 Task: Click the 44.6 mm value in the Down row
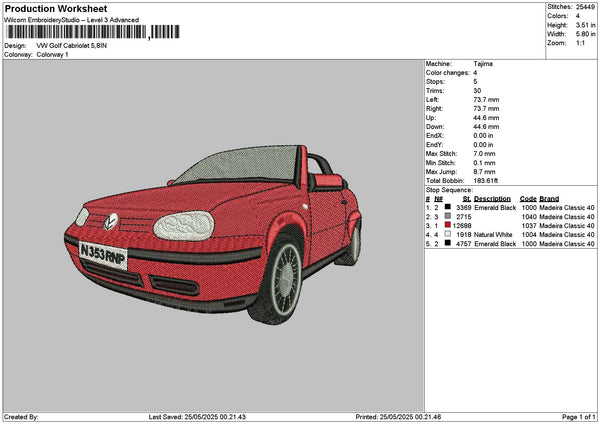pos(486,127)
